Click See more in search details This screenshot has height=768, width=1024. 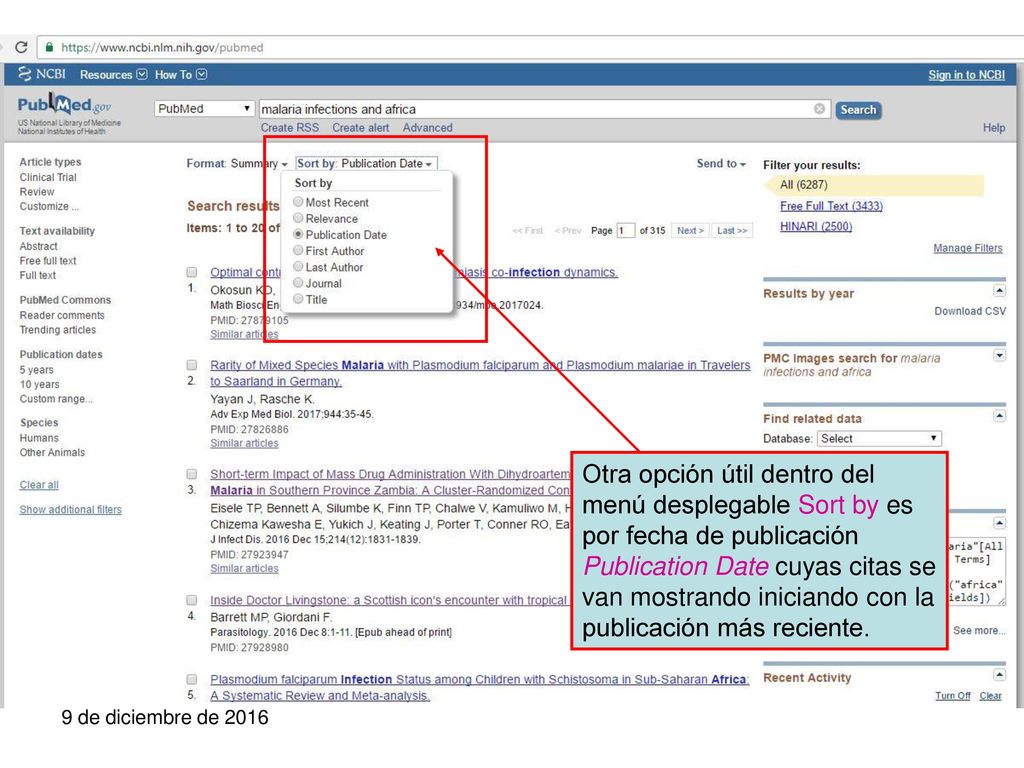point(979,630)
